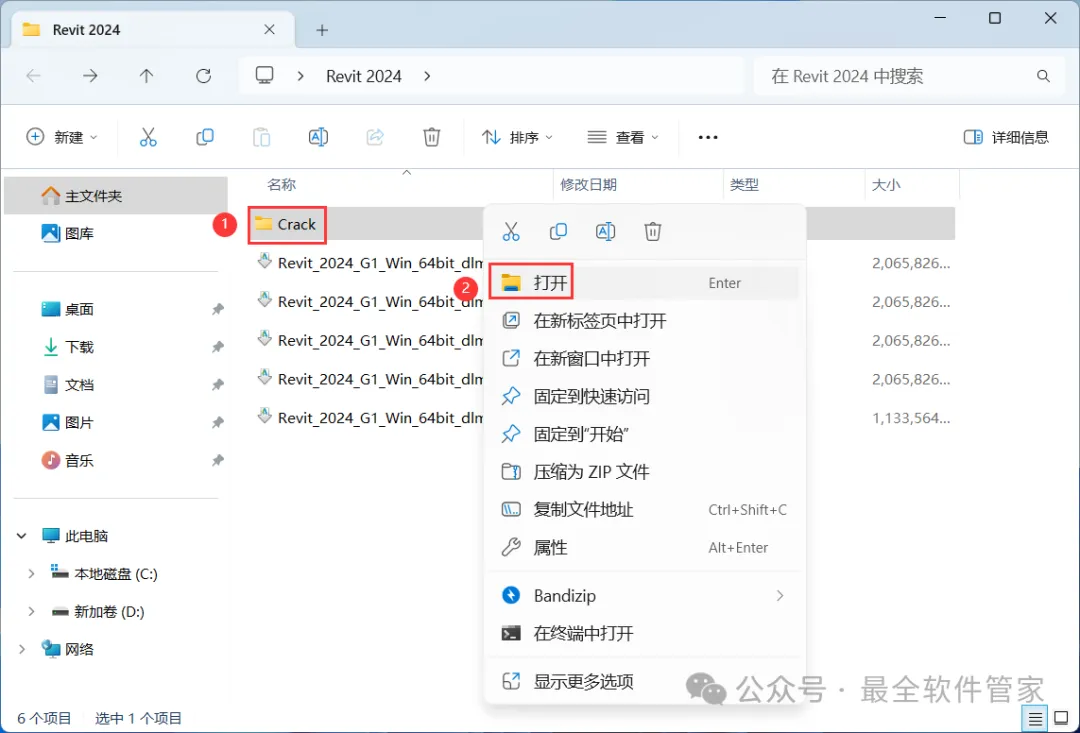Screen dimensions: 1080x733
Task: Choose 固定到快速访问
Action: click(x=645, y=396)
